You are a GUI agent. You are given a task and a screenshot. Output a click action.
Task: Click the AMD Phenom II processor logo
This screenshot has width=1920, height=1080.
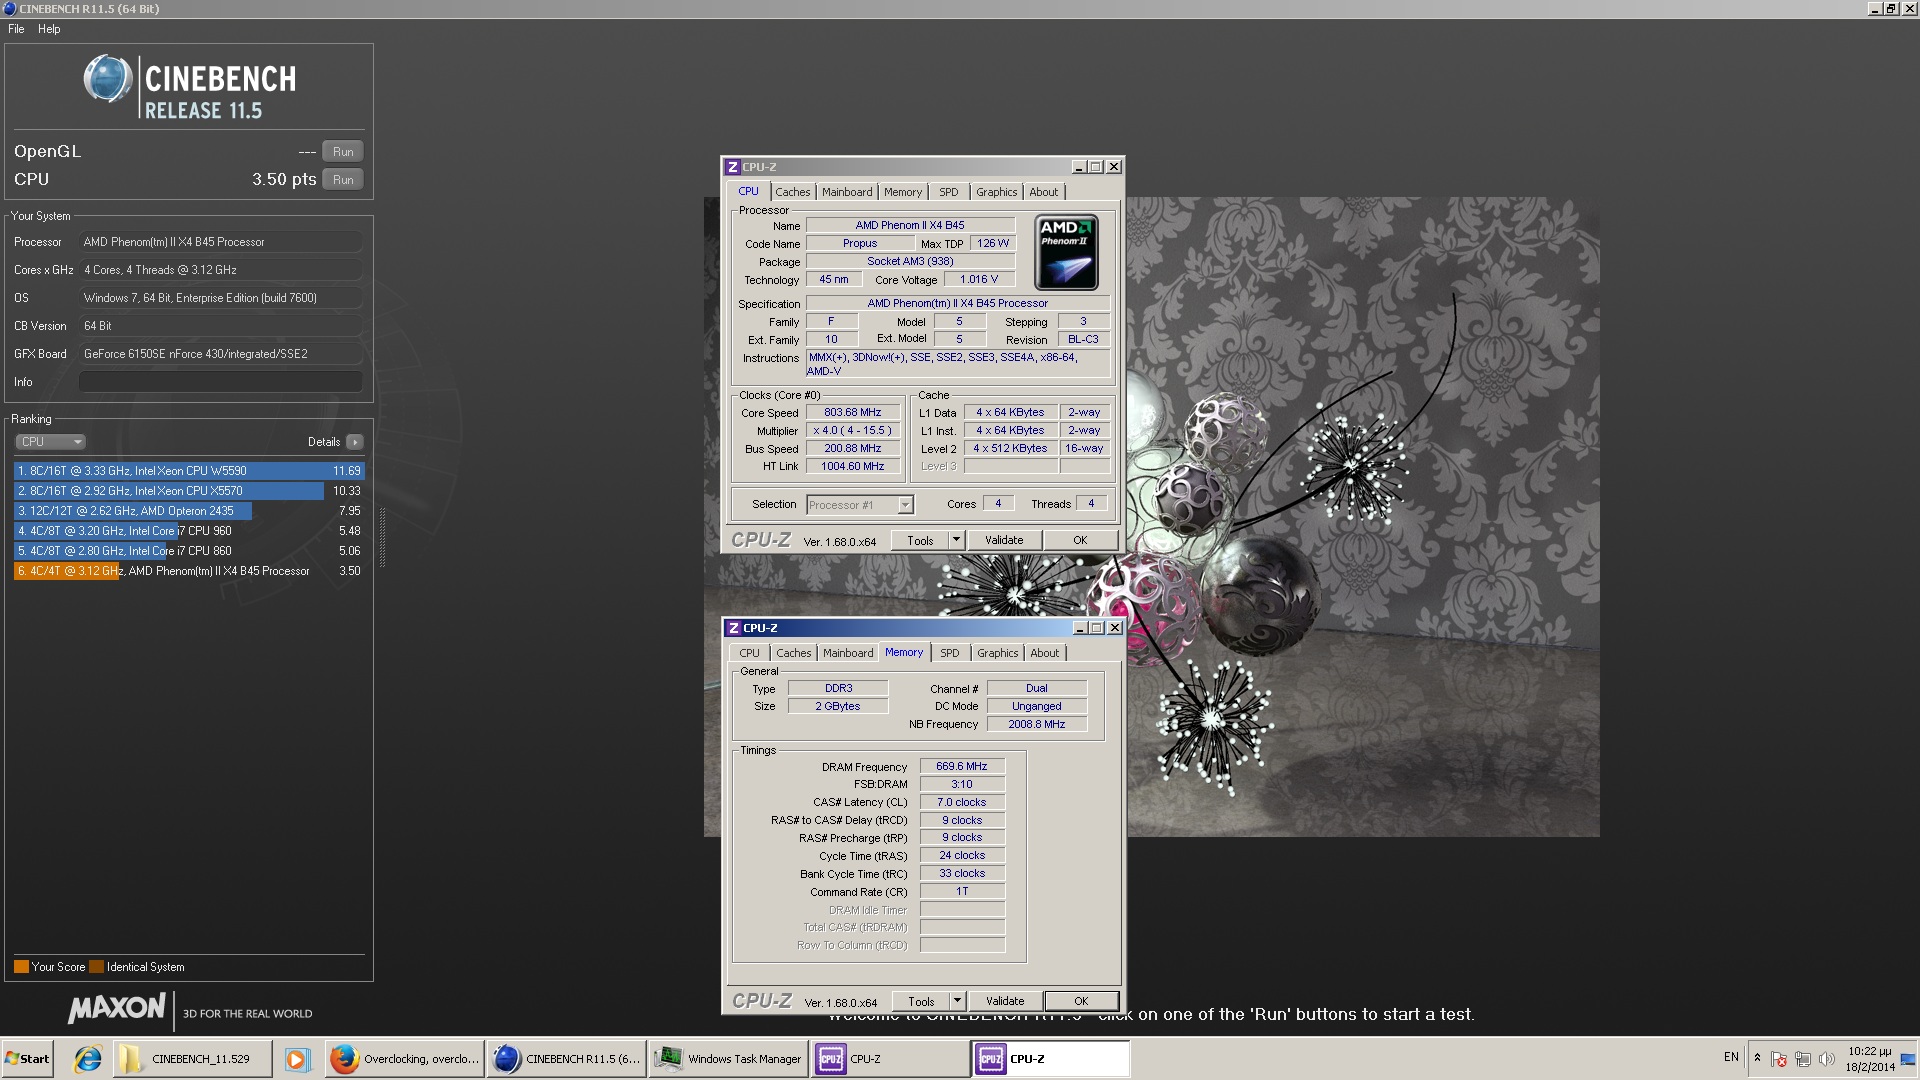pyautogui.click(x=1066, y=252)
